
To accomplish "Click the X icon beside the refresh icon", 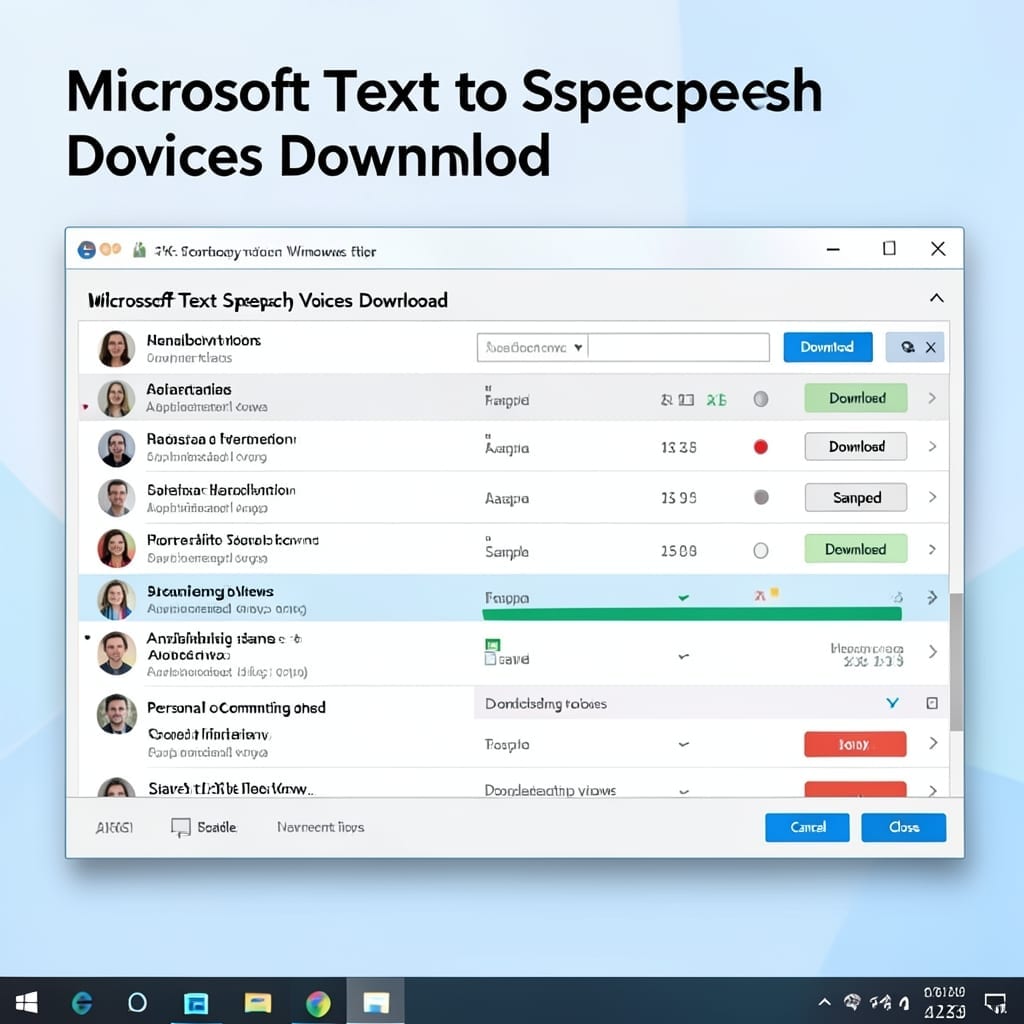I will [x=931, y=347].
